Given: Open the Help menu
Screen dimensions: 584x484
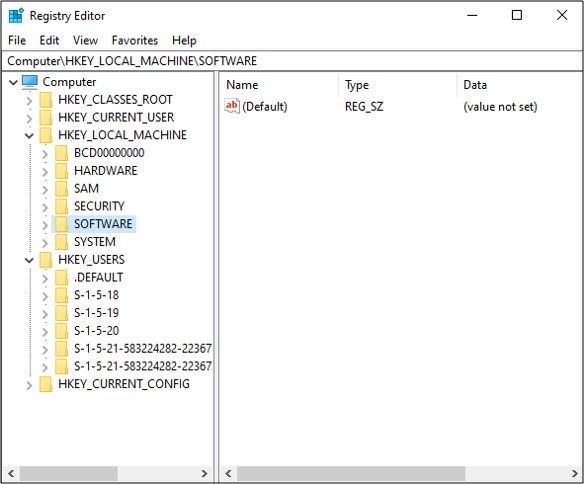Looking at the screenshot, I should pyautogui.click(x=184, y=40).
